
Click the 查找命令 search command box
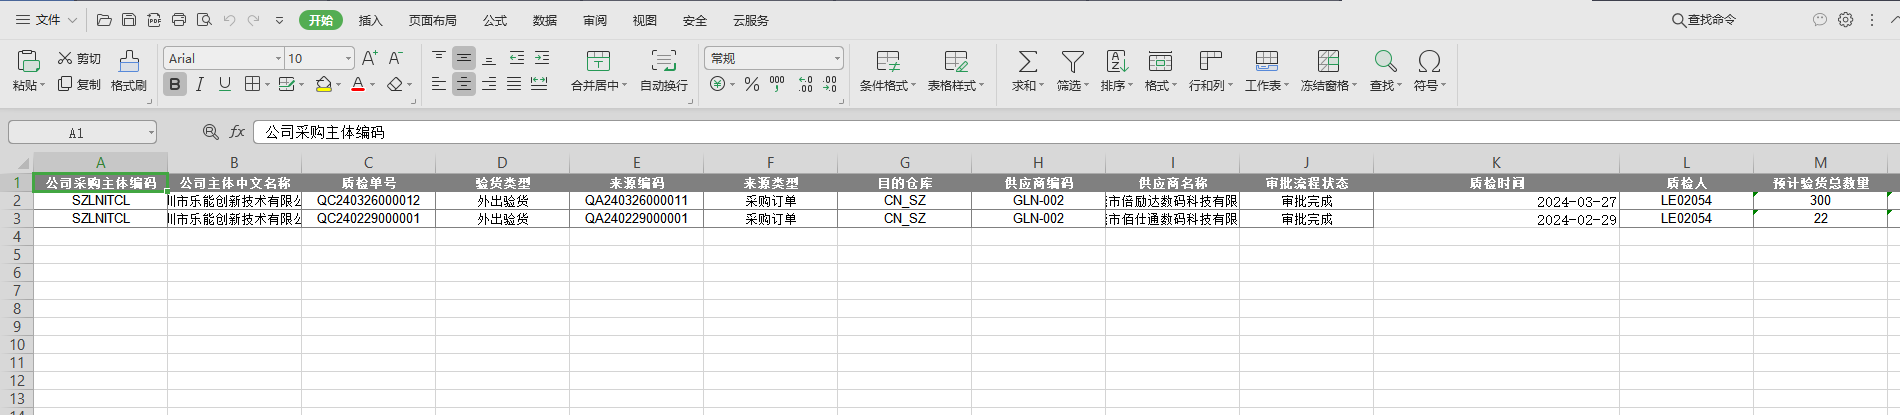[1704, 20]
